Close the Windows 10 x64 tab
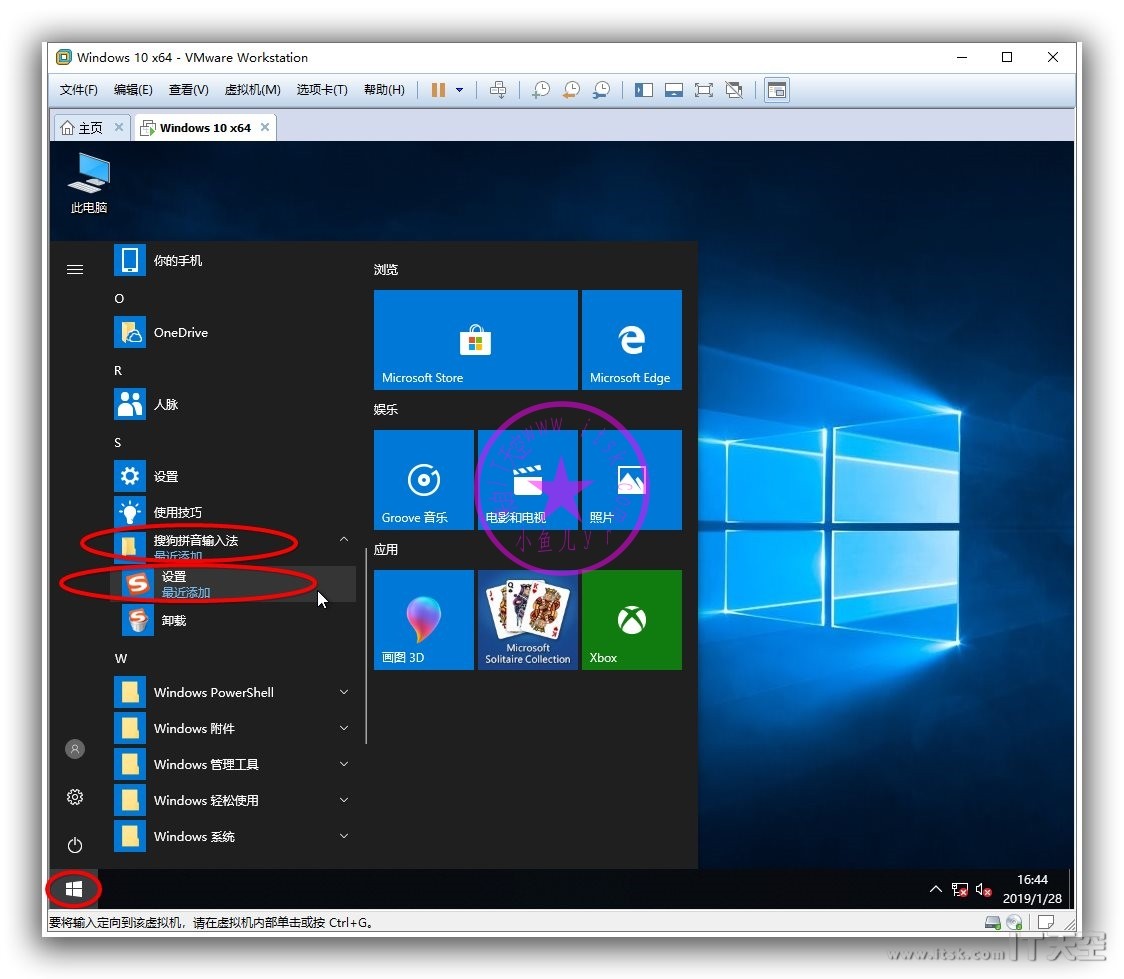The width and height of the screenshot is (1124, 979). (265, 127)
